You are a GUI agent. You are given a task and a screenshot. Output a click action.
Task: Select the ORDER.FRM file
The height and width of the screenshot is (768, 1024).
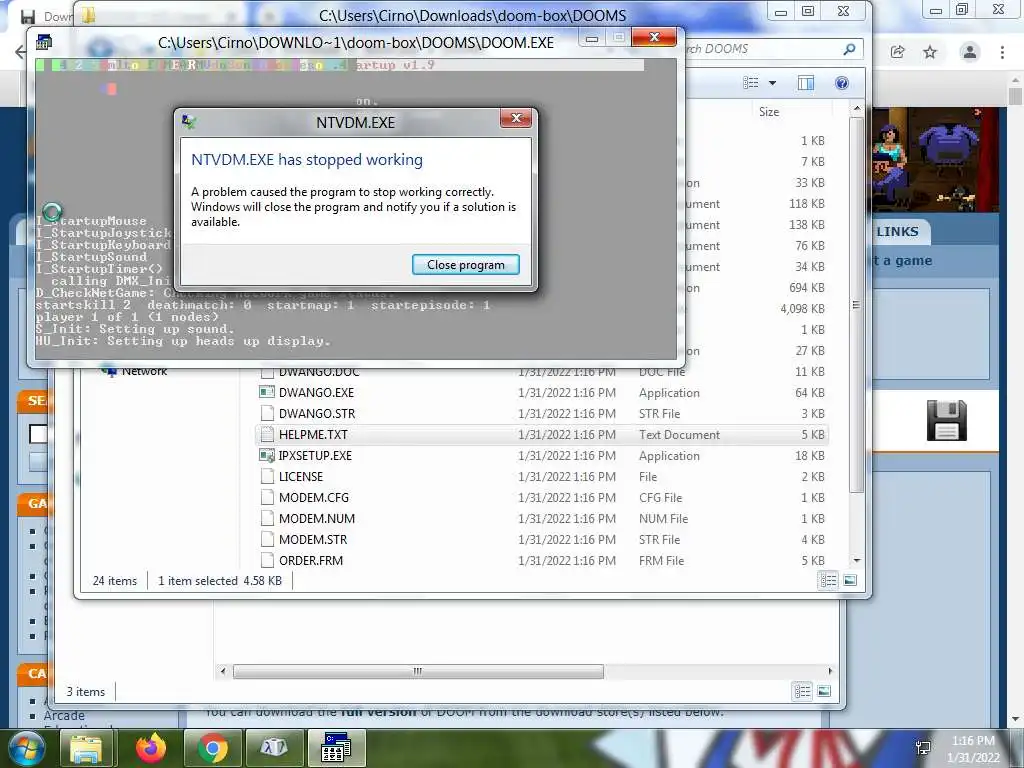pyautogui.click(x=310, y=560)
